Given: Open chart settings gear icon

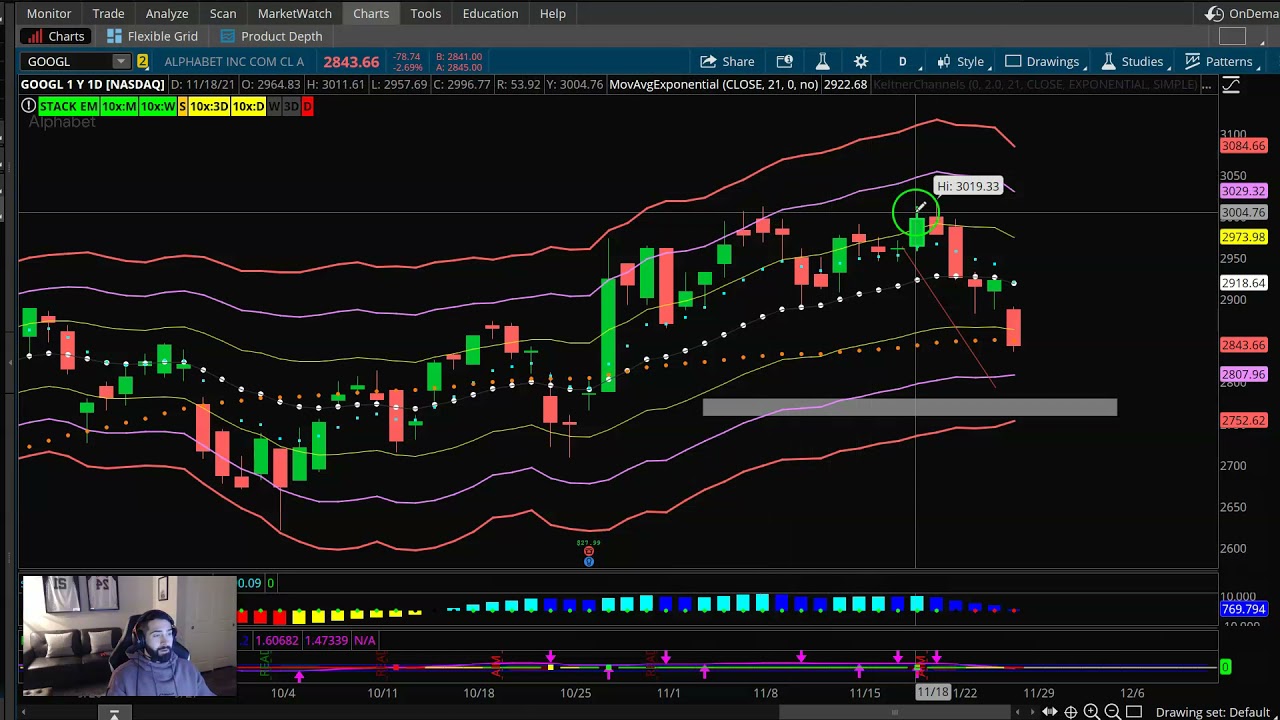Looking at the screenshot, I should (861, 61).
